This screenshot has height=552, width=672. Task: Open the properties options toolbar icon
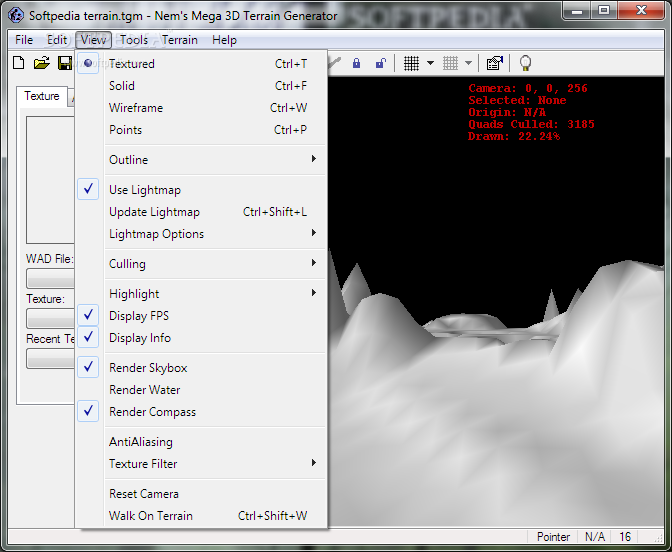click(x=495, y=63)
